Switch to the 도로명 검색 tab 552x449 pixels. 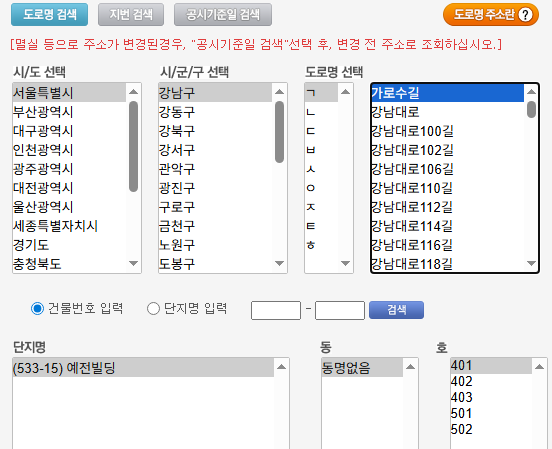point(50,15)
